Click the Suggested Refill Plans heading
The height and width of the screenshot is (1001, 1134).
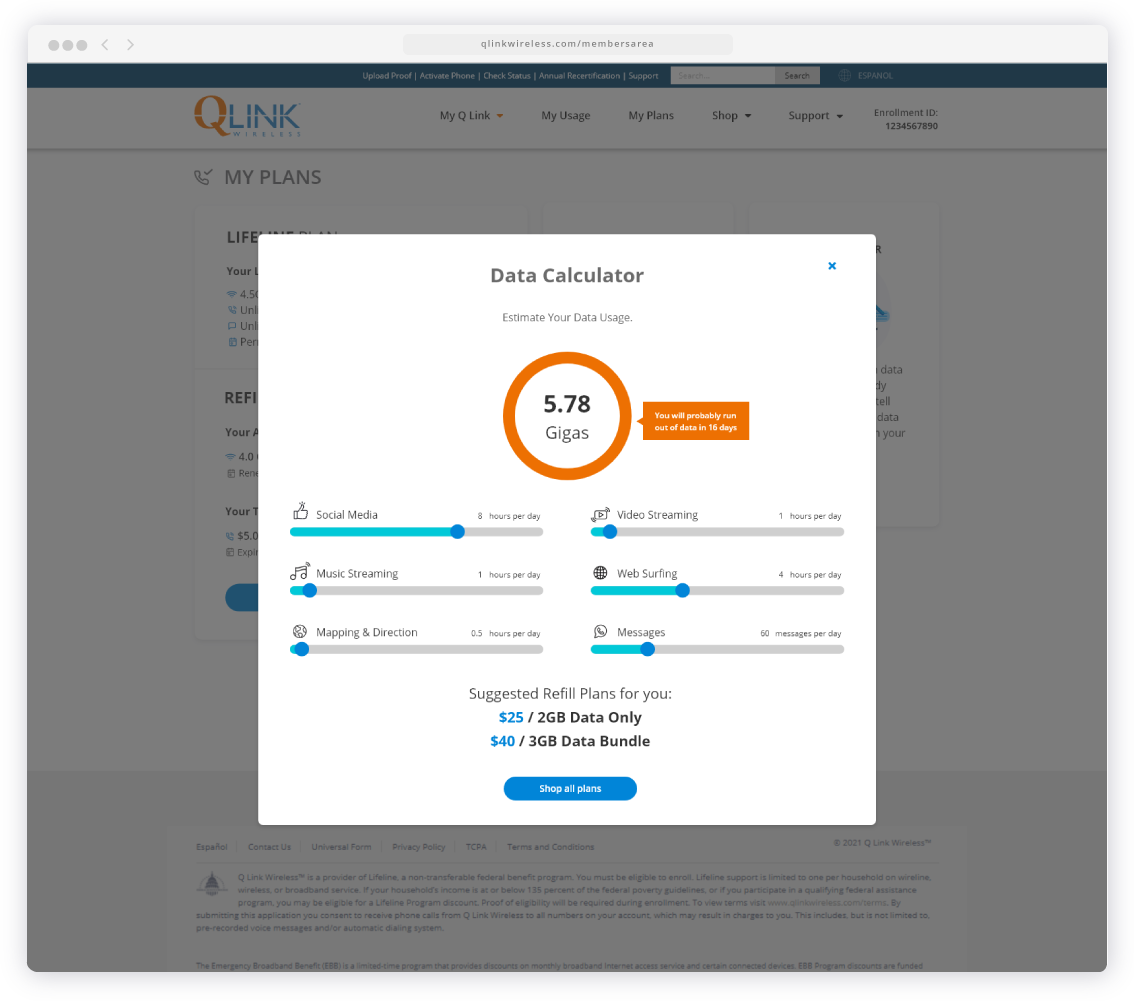pyautogui.click(x=570, y=694)
